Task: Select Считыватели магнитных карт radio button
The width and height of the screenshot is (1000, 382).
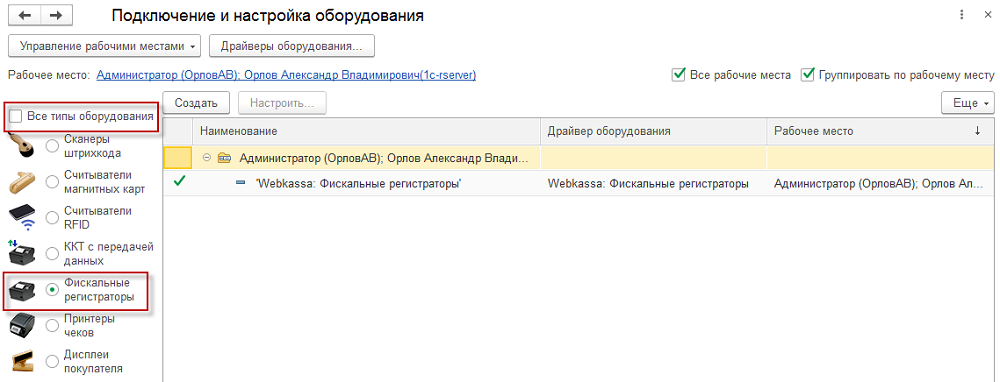Action: coord(52,182)
